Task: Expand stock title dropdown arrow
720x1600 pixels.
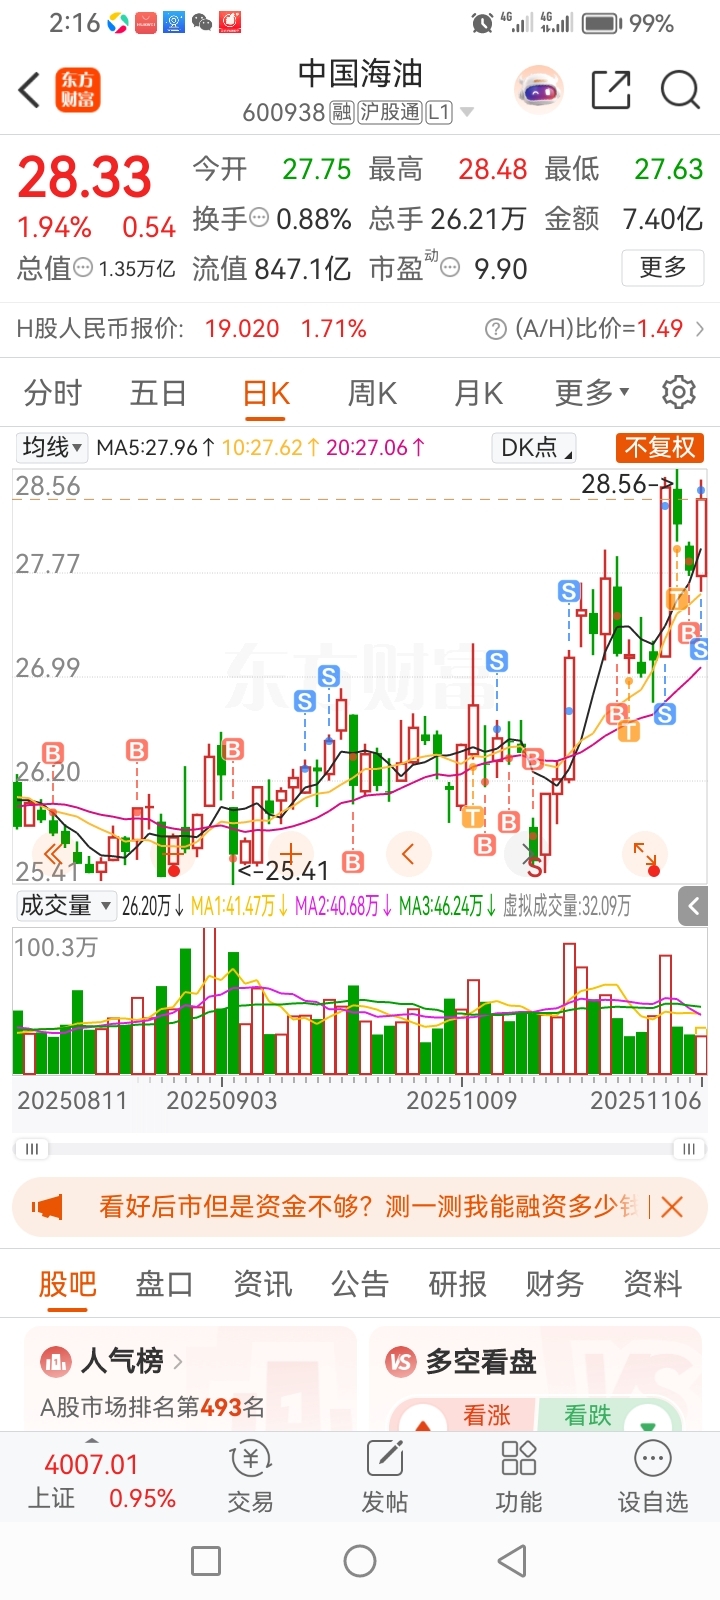Action: tap(467, 112)
